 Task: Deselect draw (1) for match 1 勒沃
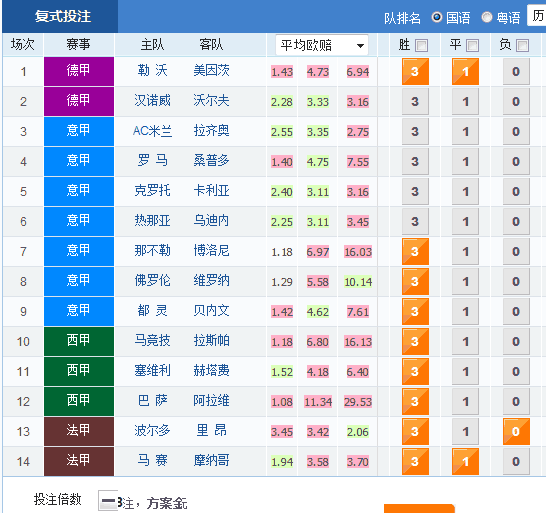click(x=465, y=71)
